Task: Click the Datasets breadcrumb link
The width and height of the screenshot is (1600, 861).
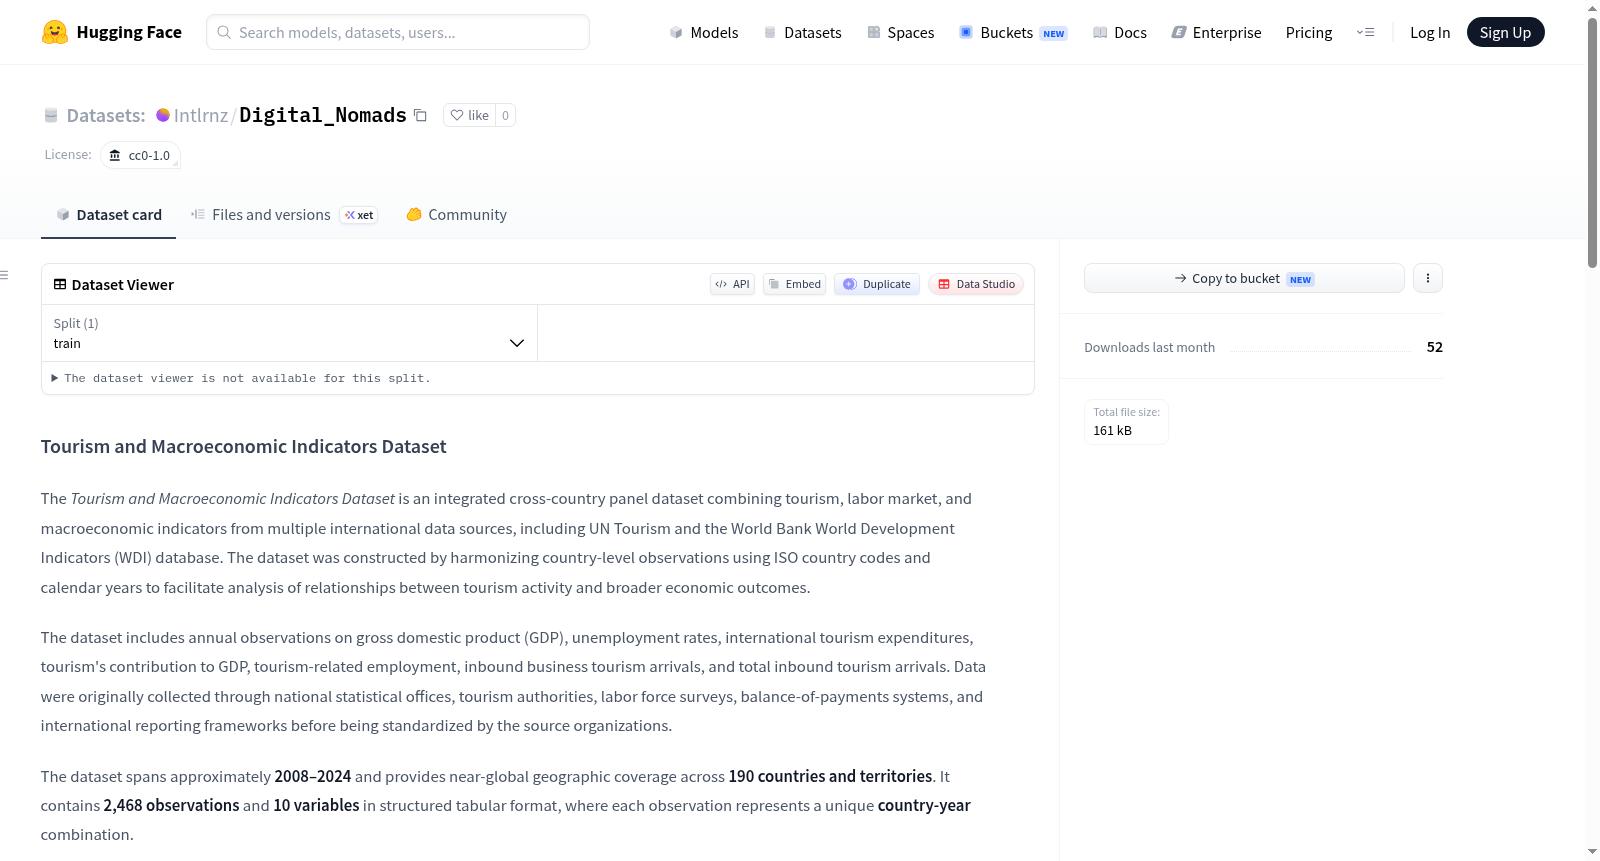Action: (x=106, y=115)
